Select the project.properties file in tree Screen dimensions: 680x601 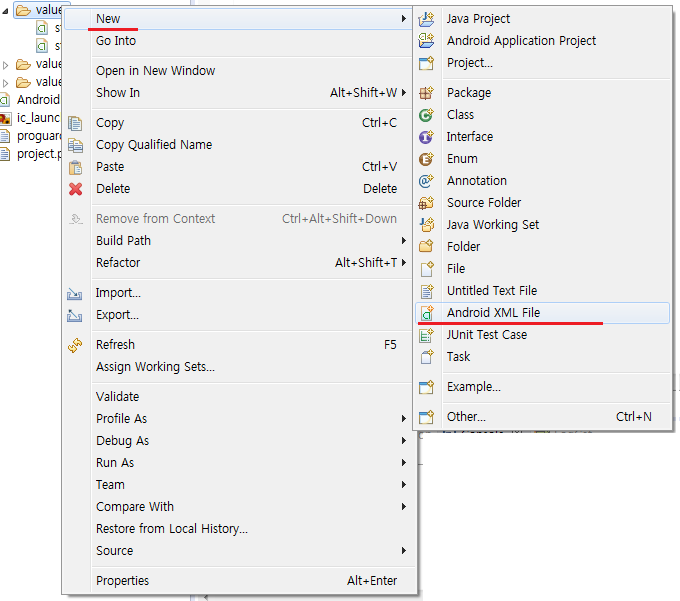[30, 154]
